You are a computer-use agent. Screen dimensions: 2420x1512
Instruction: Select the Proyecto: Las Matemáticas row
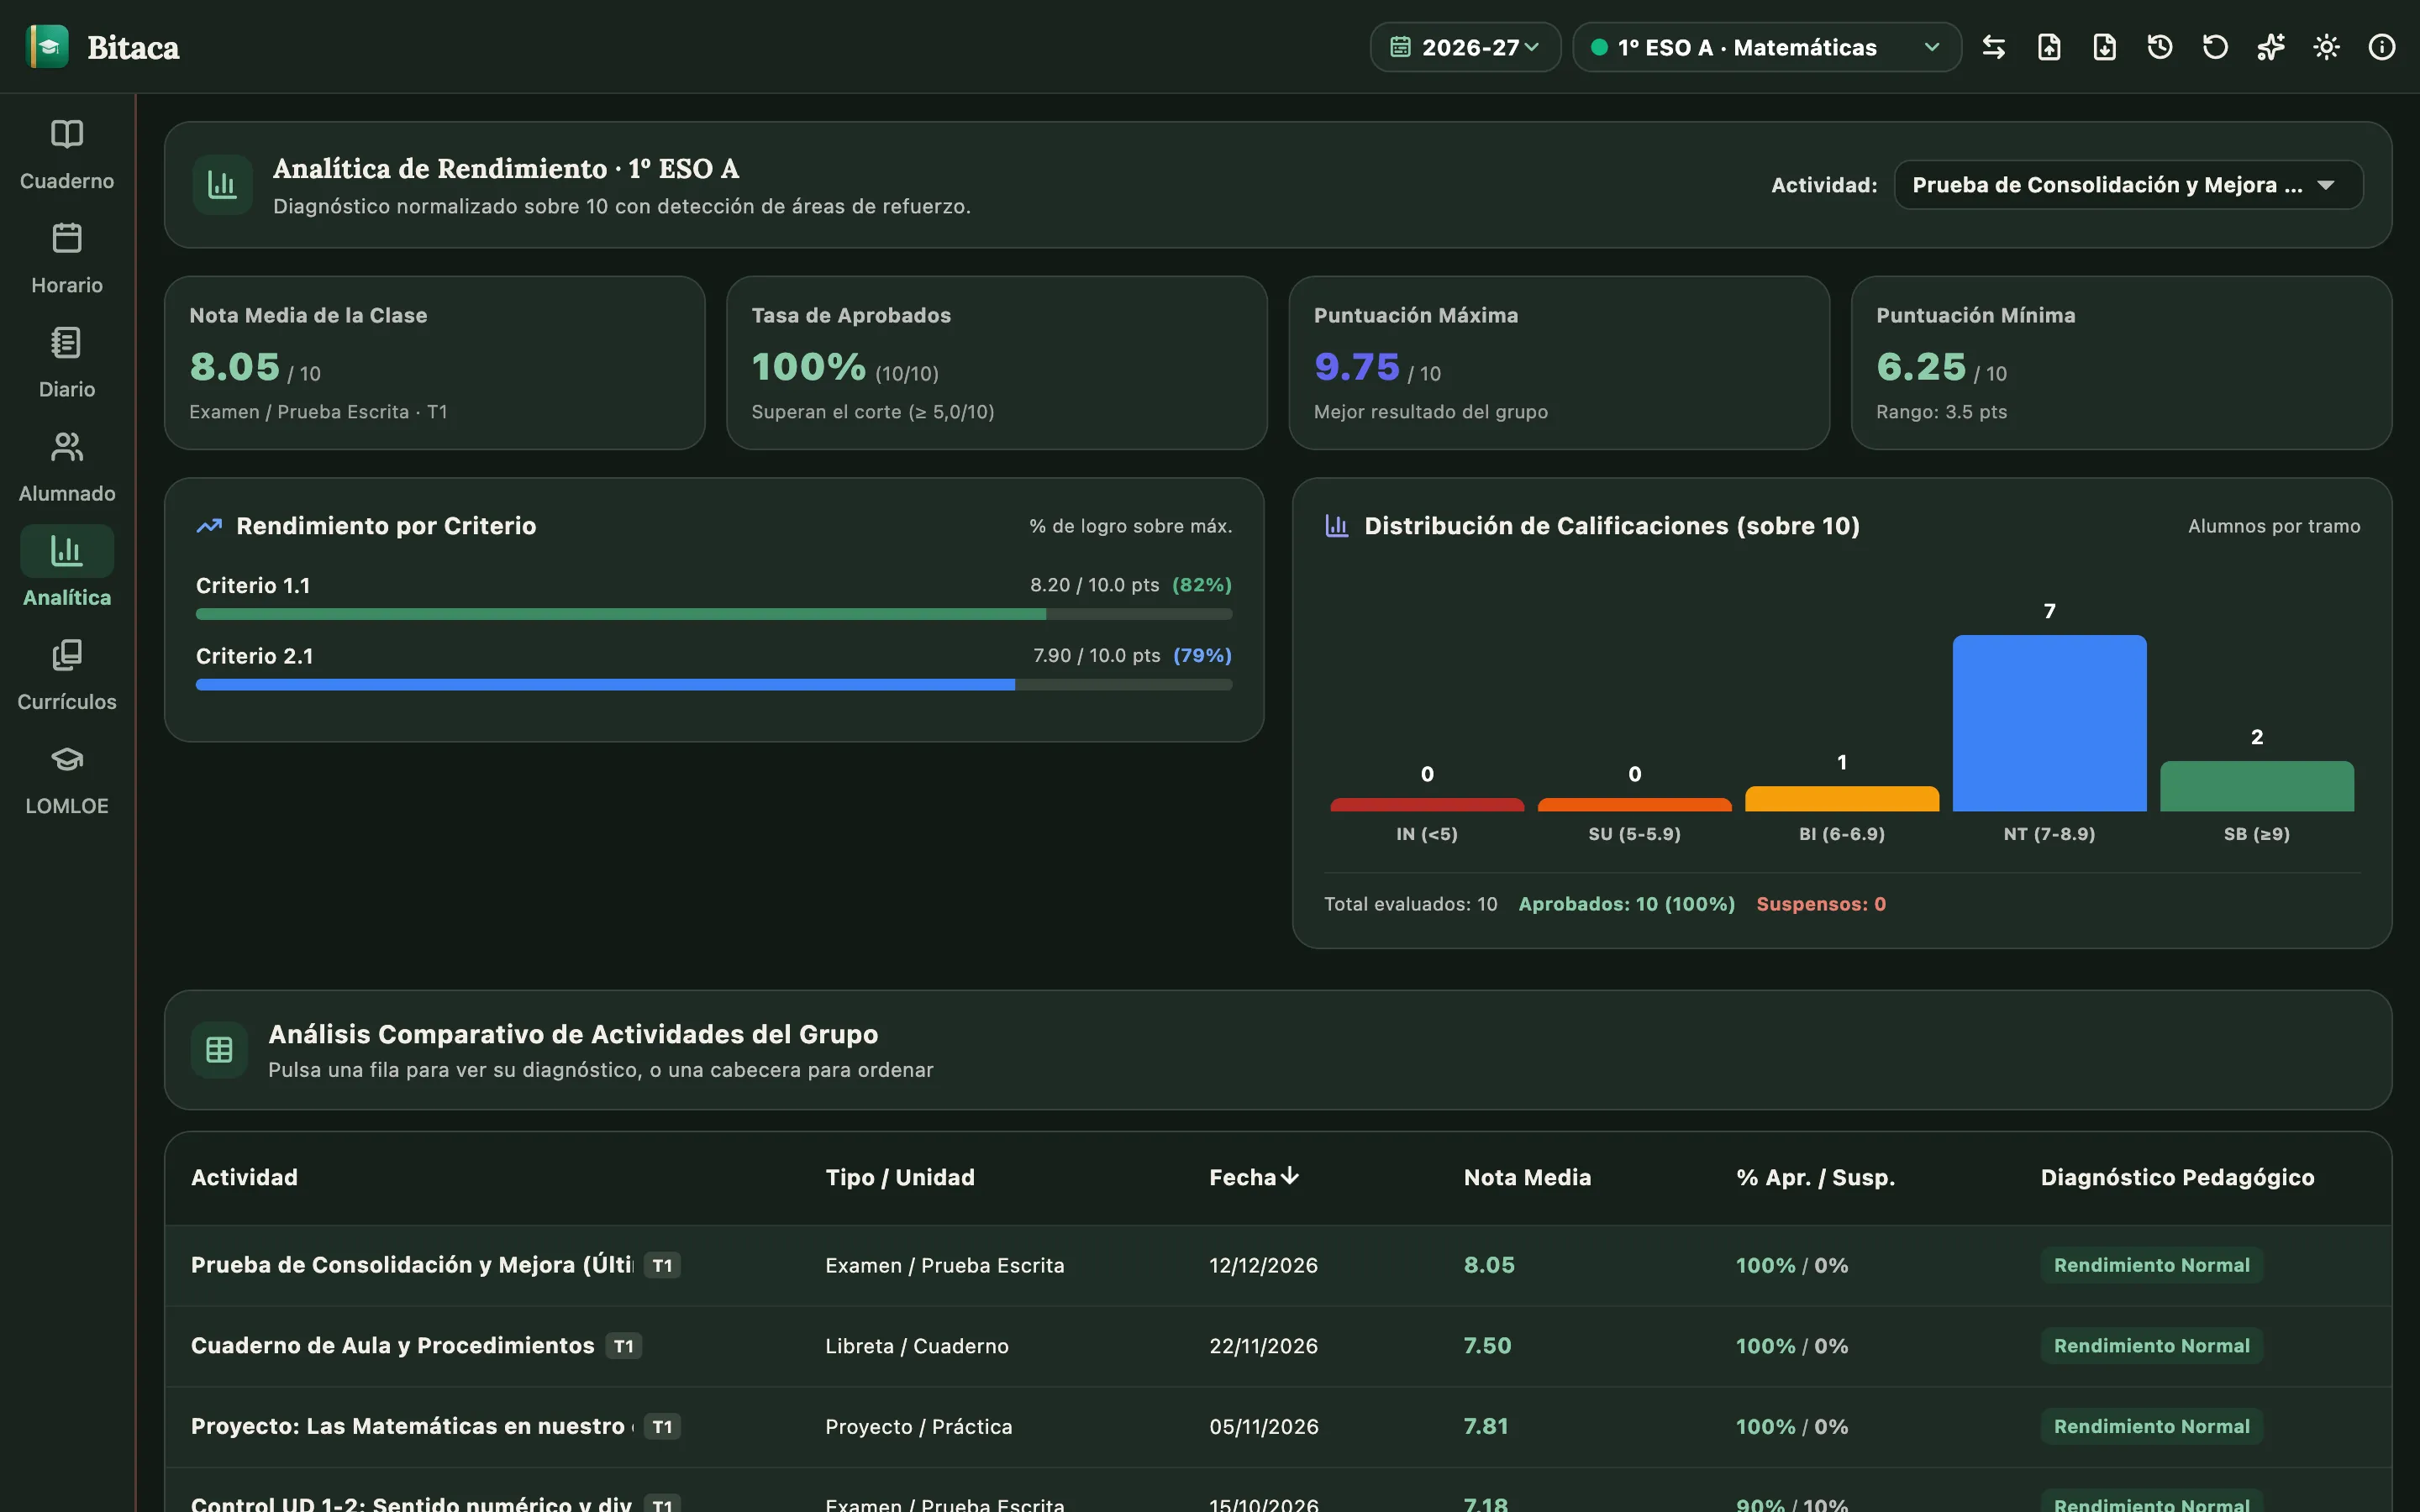(x=1278, y=1427)
